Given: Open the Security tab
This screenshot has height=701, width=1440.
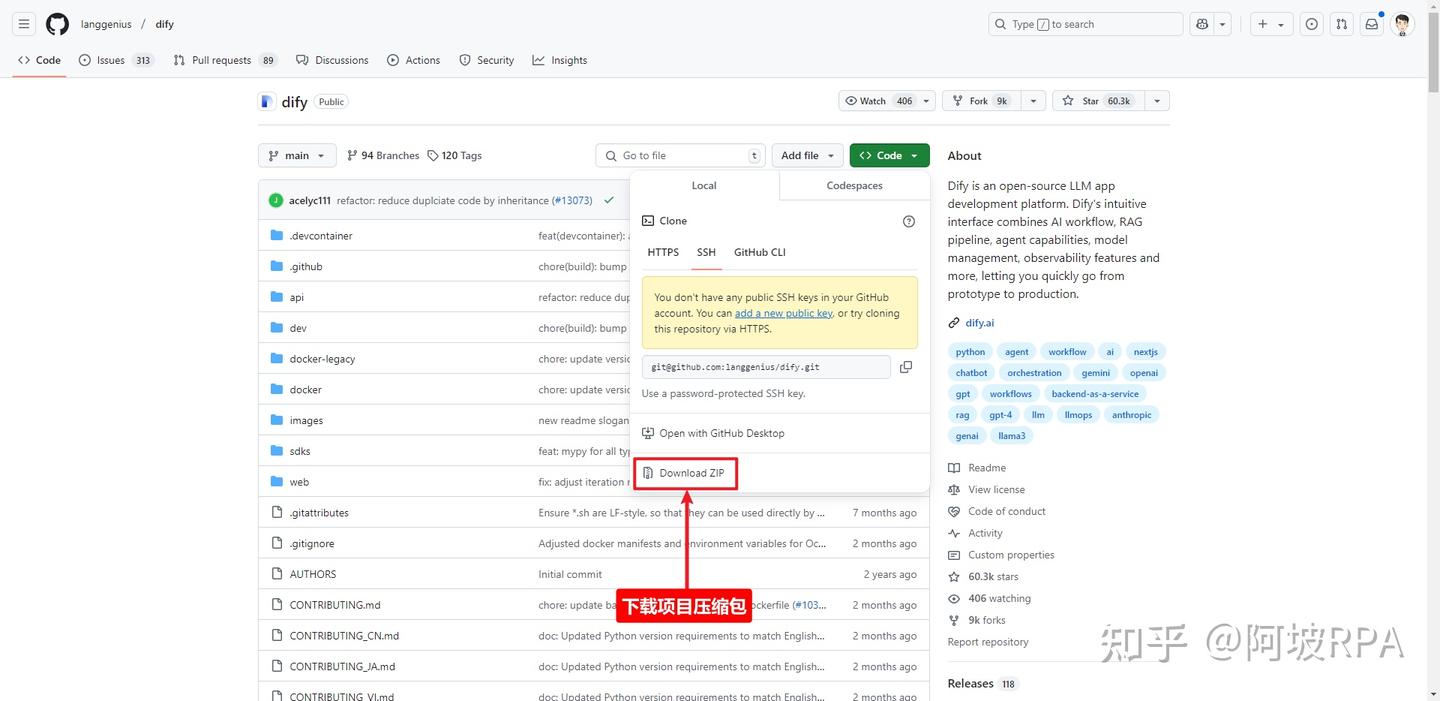Looking at the screenshot, I should (486, 60).
